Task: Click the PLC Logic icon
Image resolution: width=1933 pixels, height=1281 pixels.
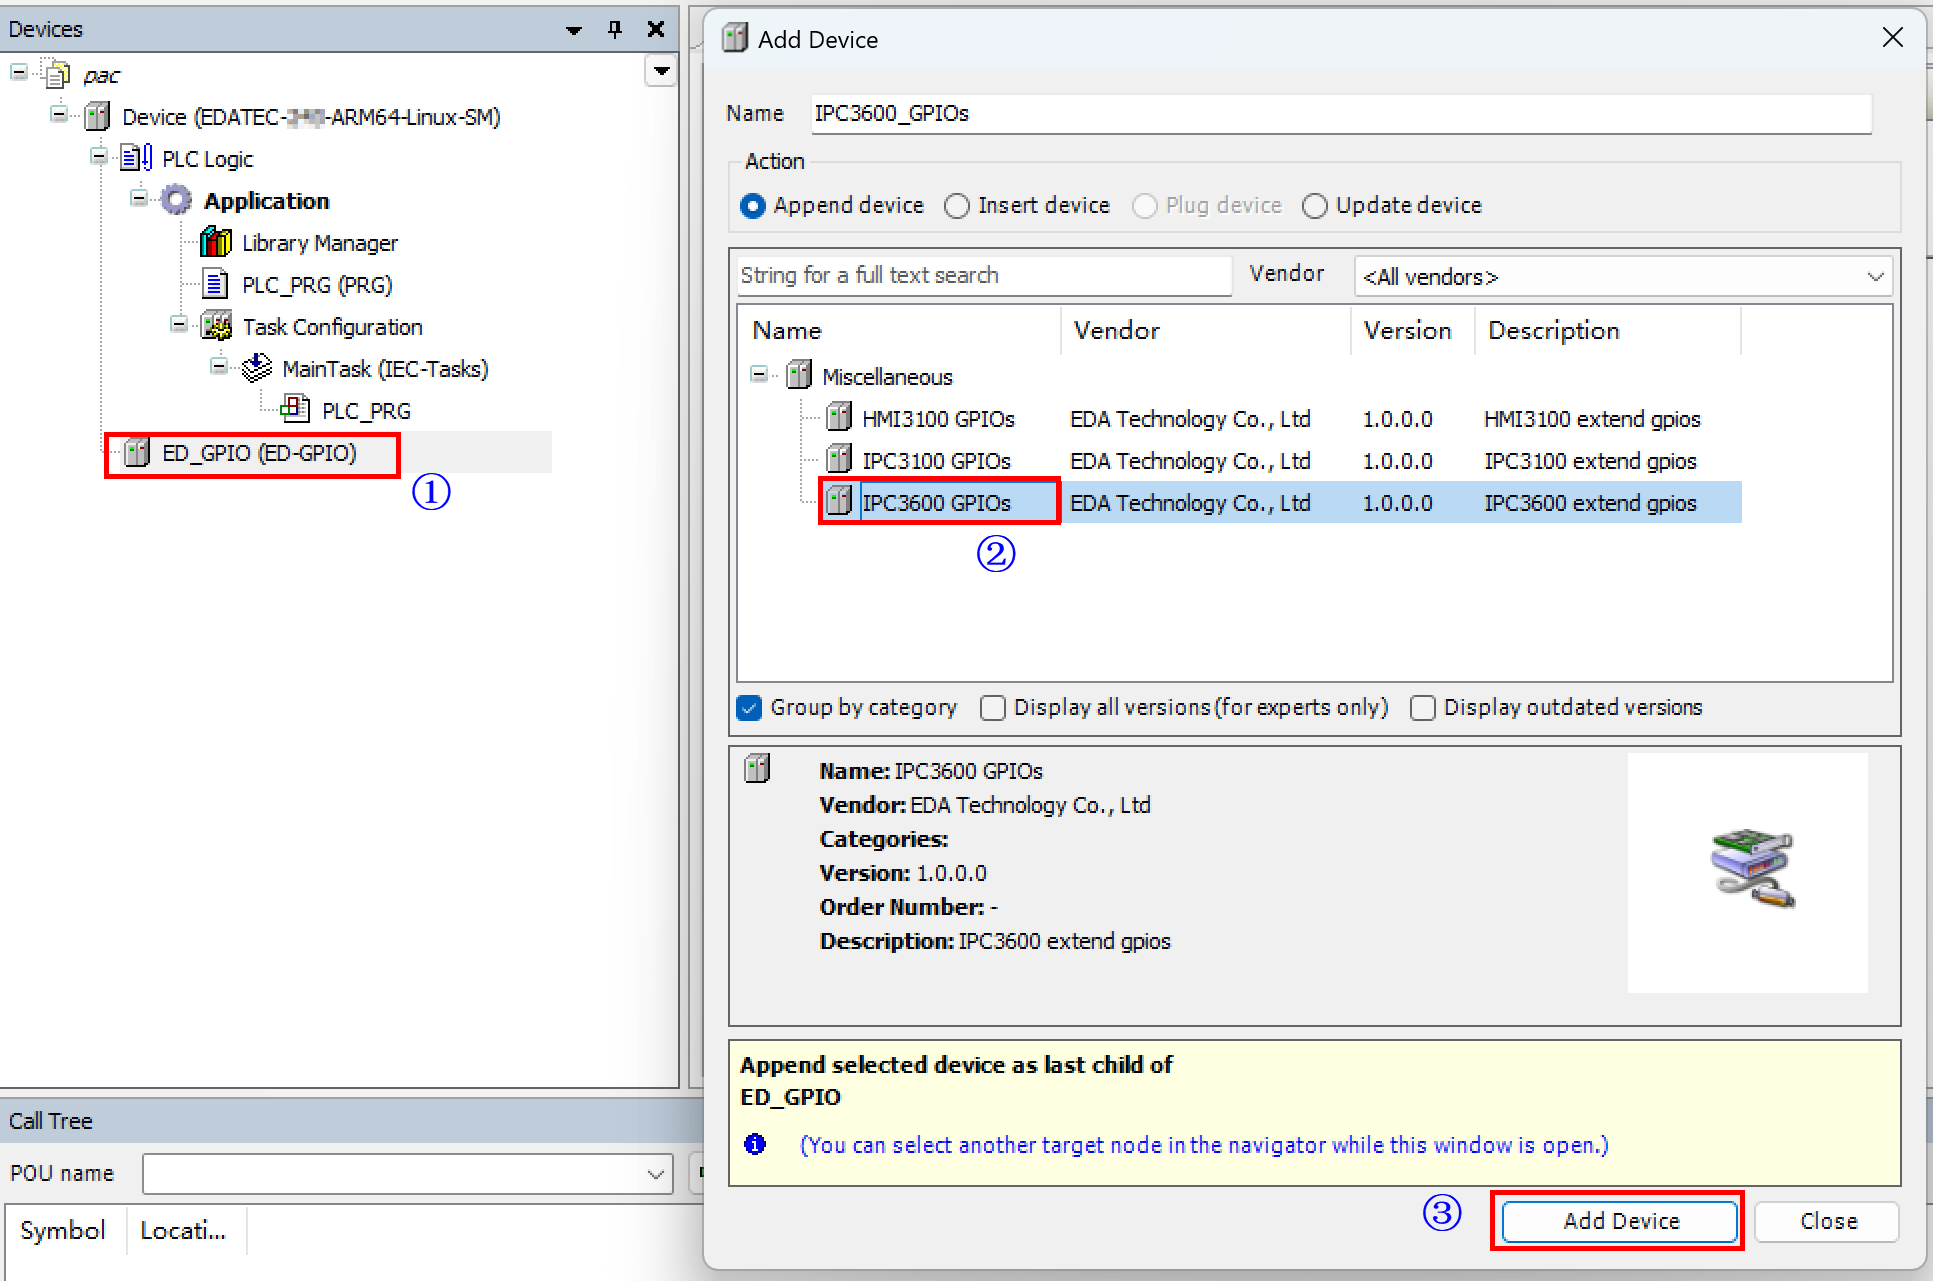Action: (x=136, y=158)
